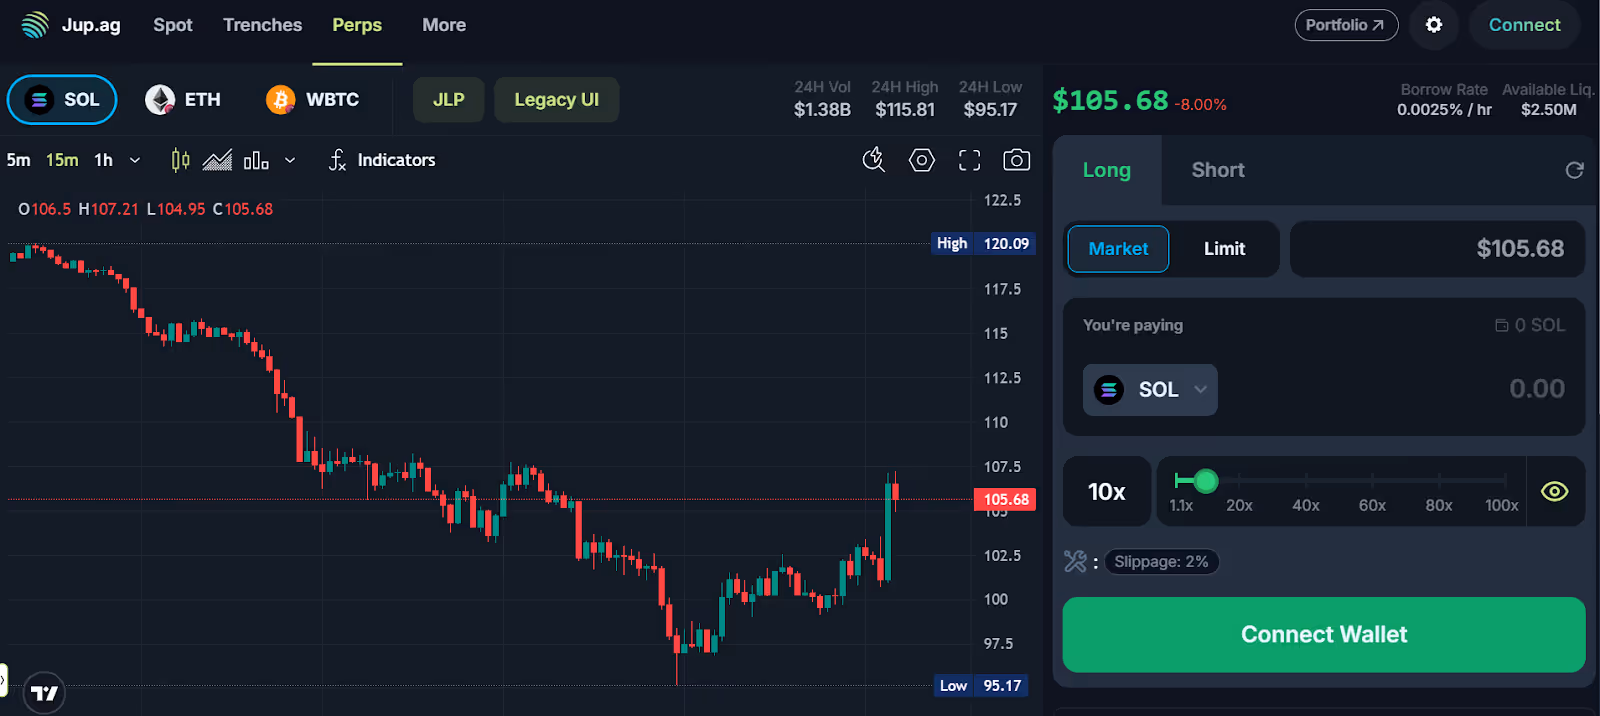Switch to the Long tab
This screenshot has height=716, width=1600.
1107,170
